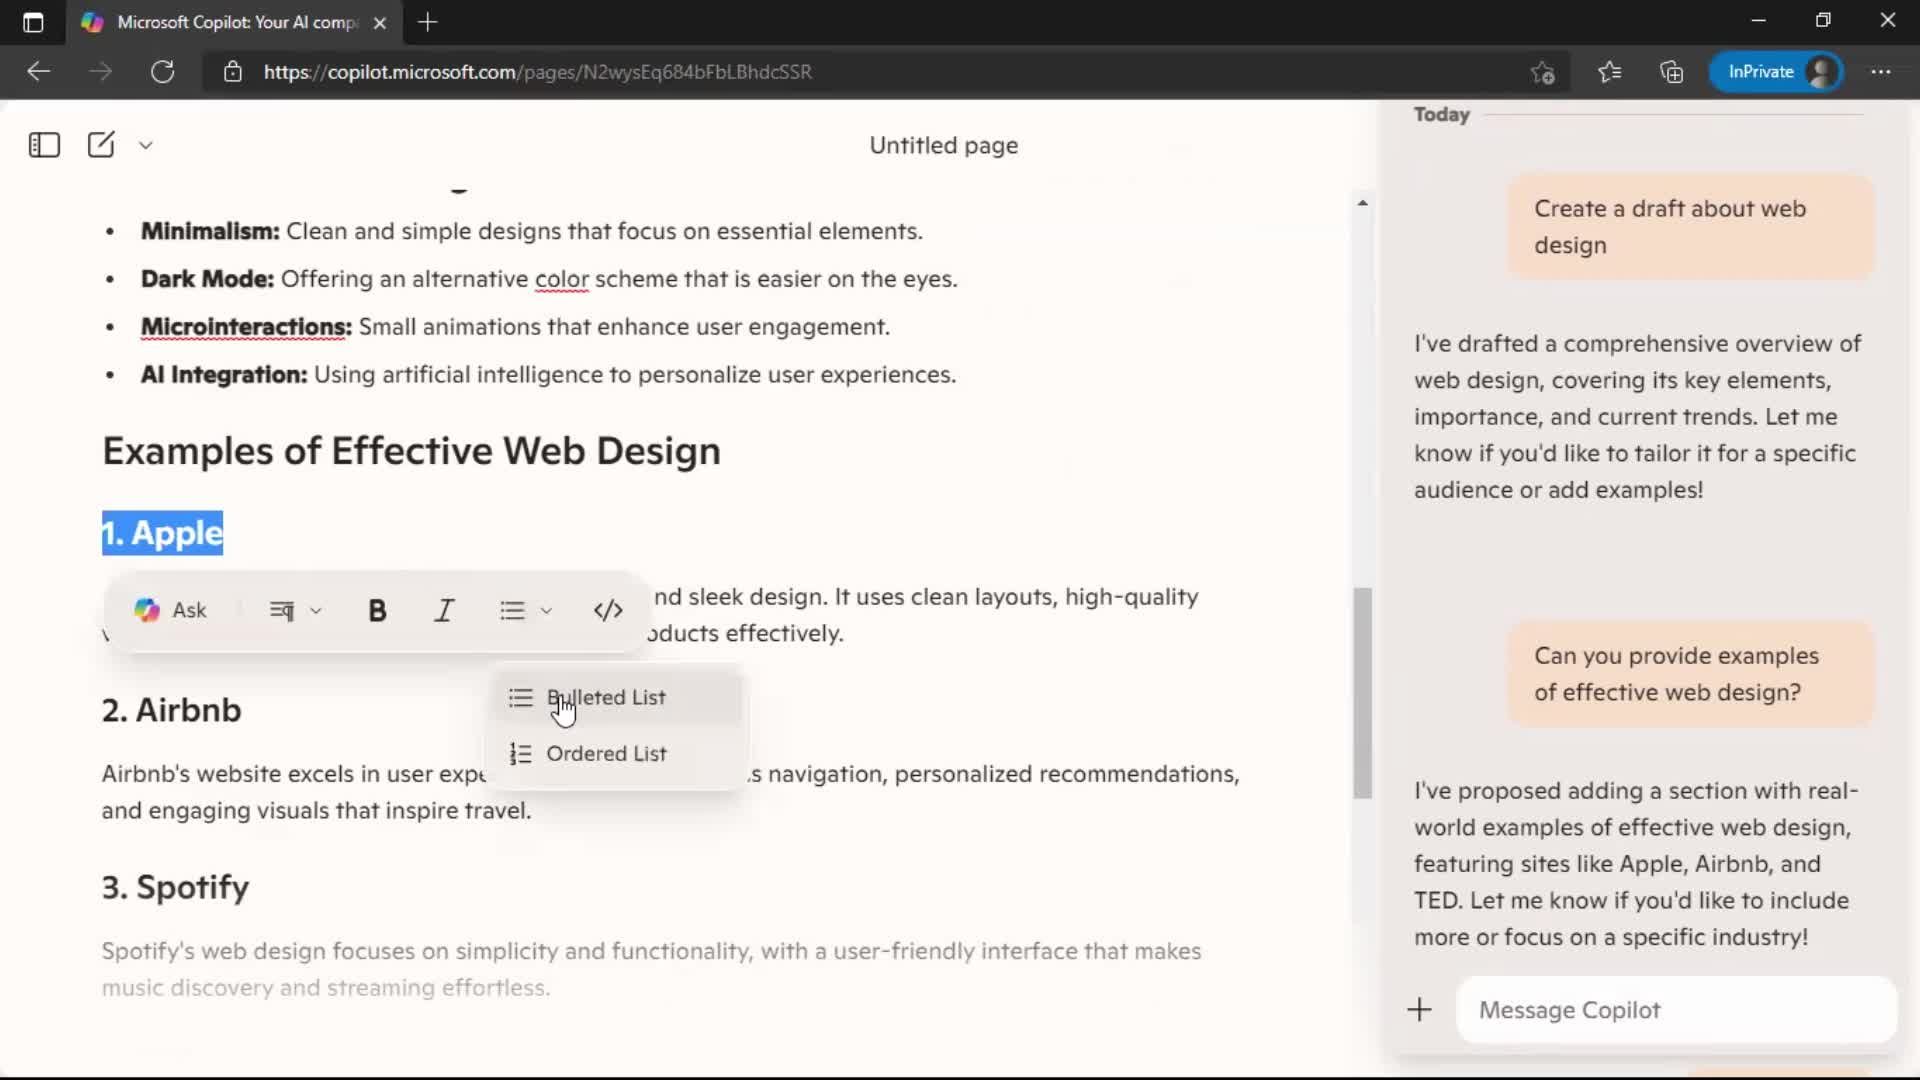Screen dimensions: 1920x1080
Task: Open the InPrivate profile button
Action: coord(1776,72)
